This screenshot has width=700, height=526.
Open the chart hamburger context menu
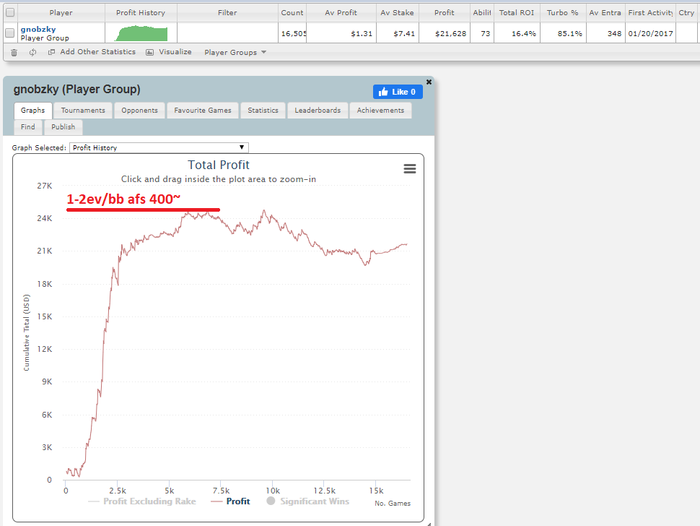tap(410, 169)
